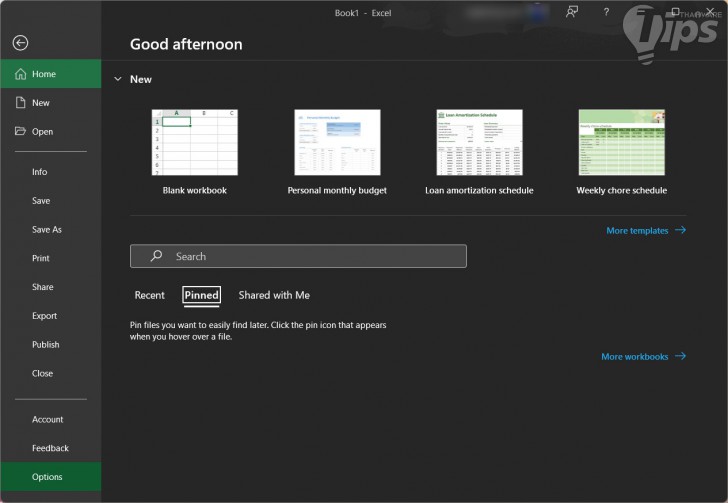Image resolution: width=728 pixels, height=503 pixels.
Task: Open the Info page
Action: (51, 172)
